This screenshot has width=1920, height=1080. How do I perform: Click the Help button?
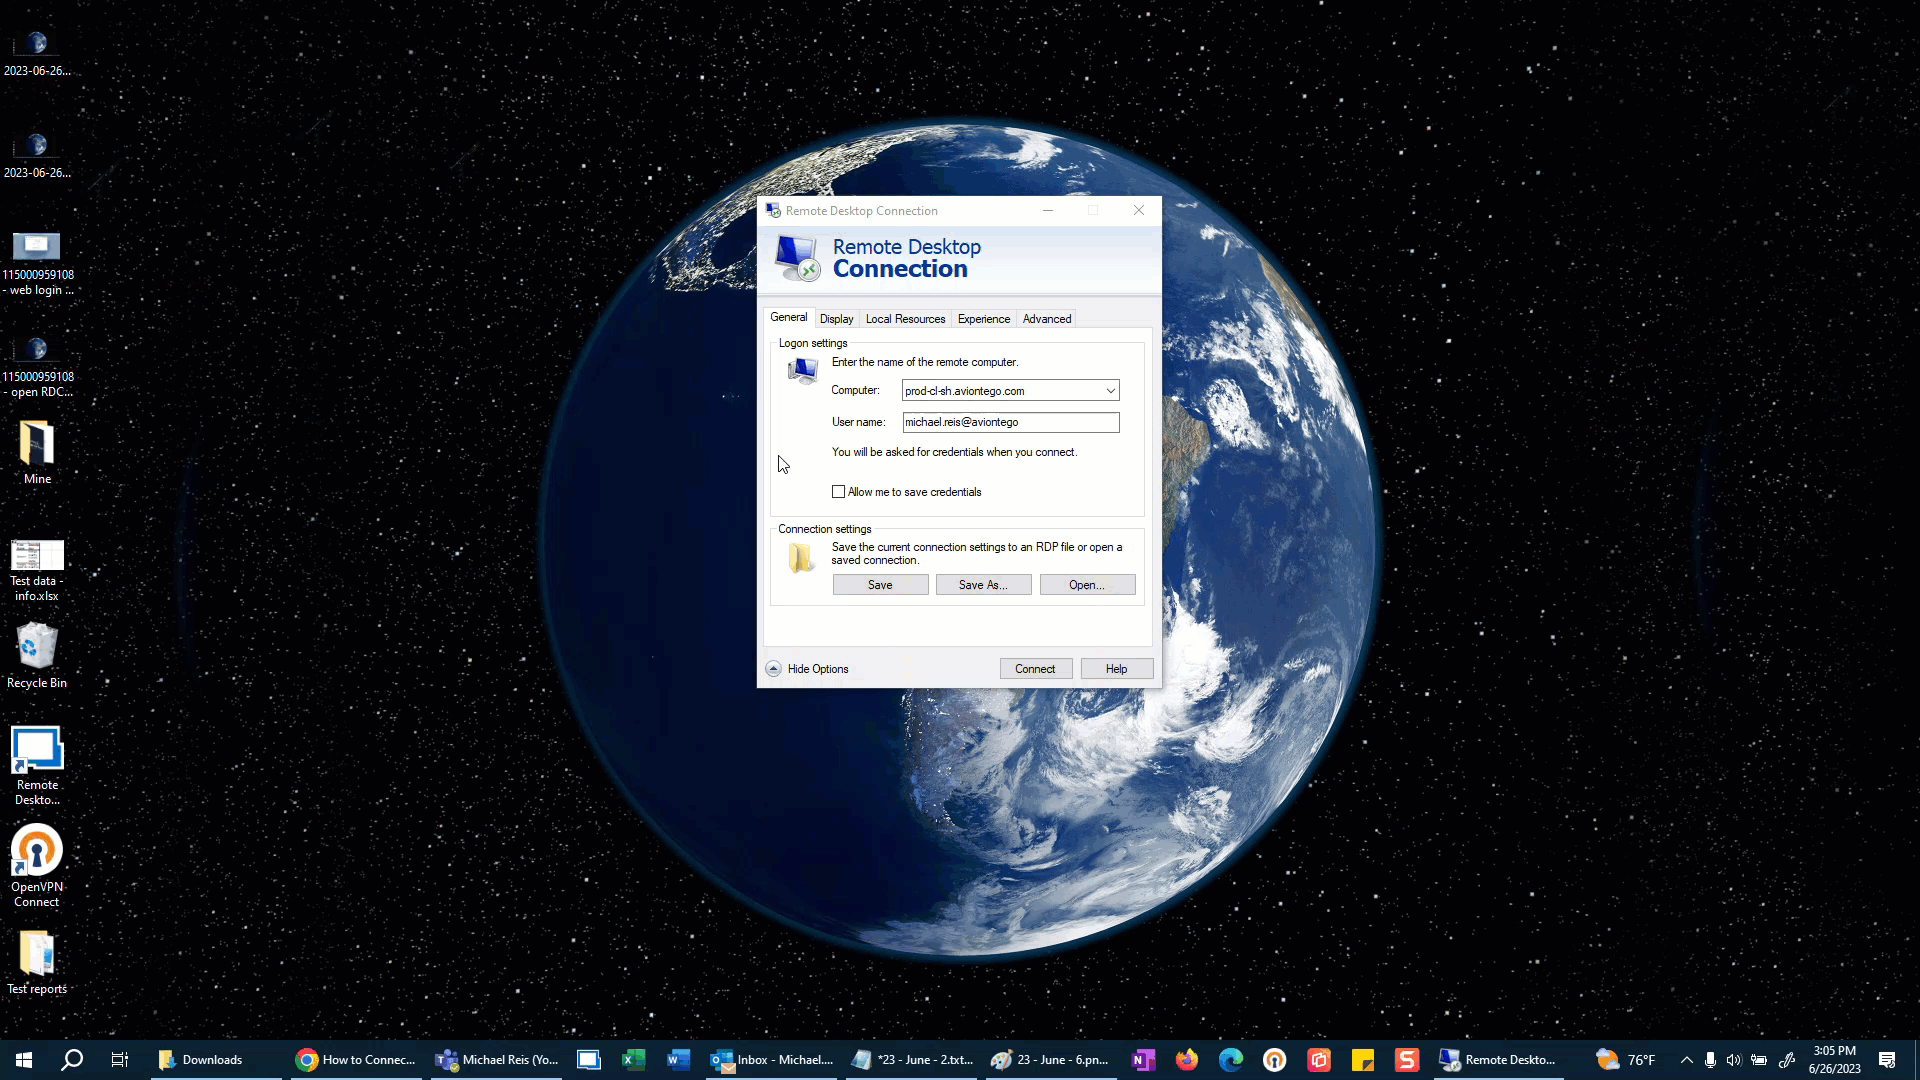coord(1116,669)
